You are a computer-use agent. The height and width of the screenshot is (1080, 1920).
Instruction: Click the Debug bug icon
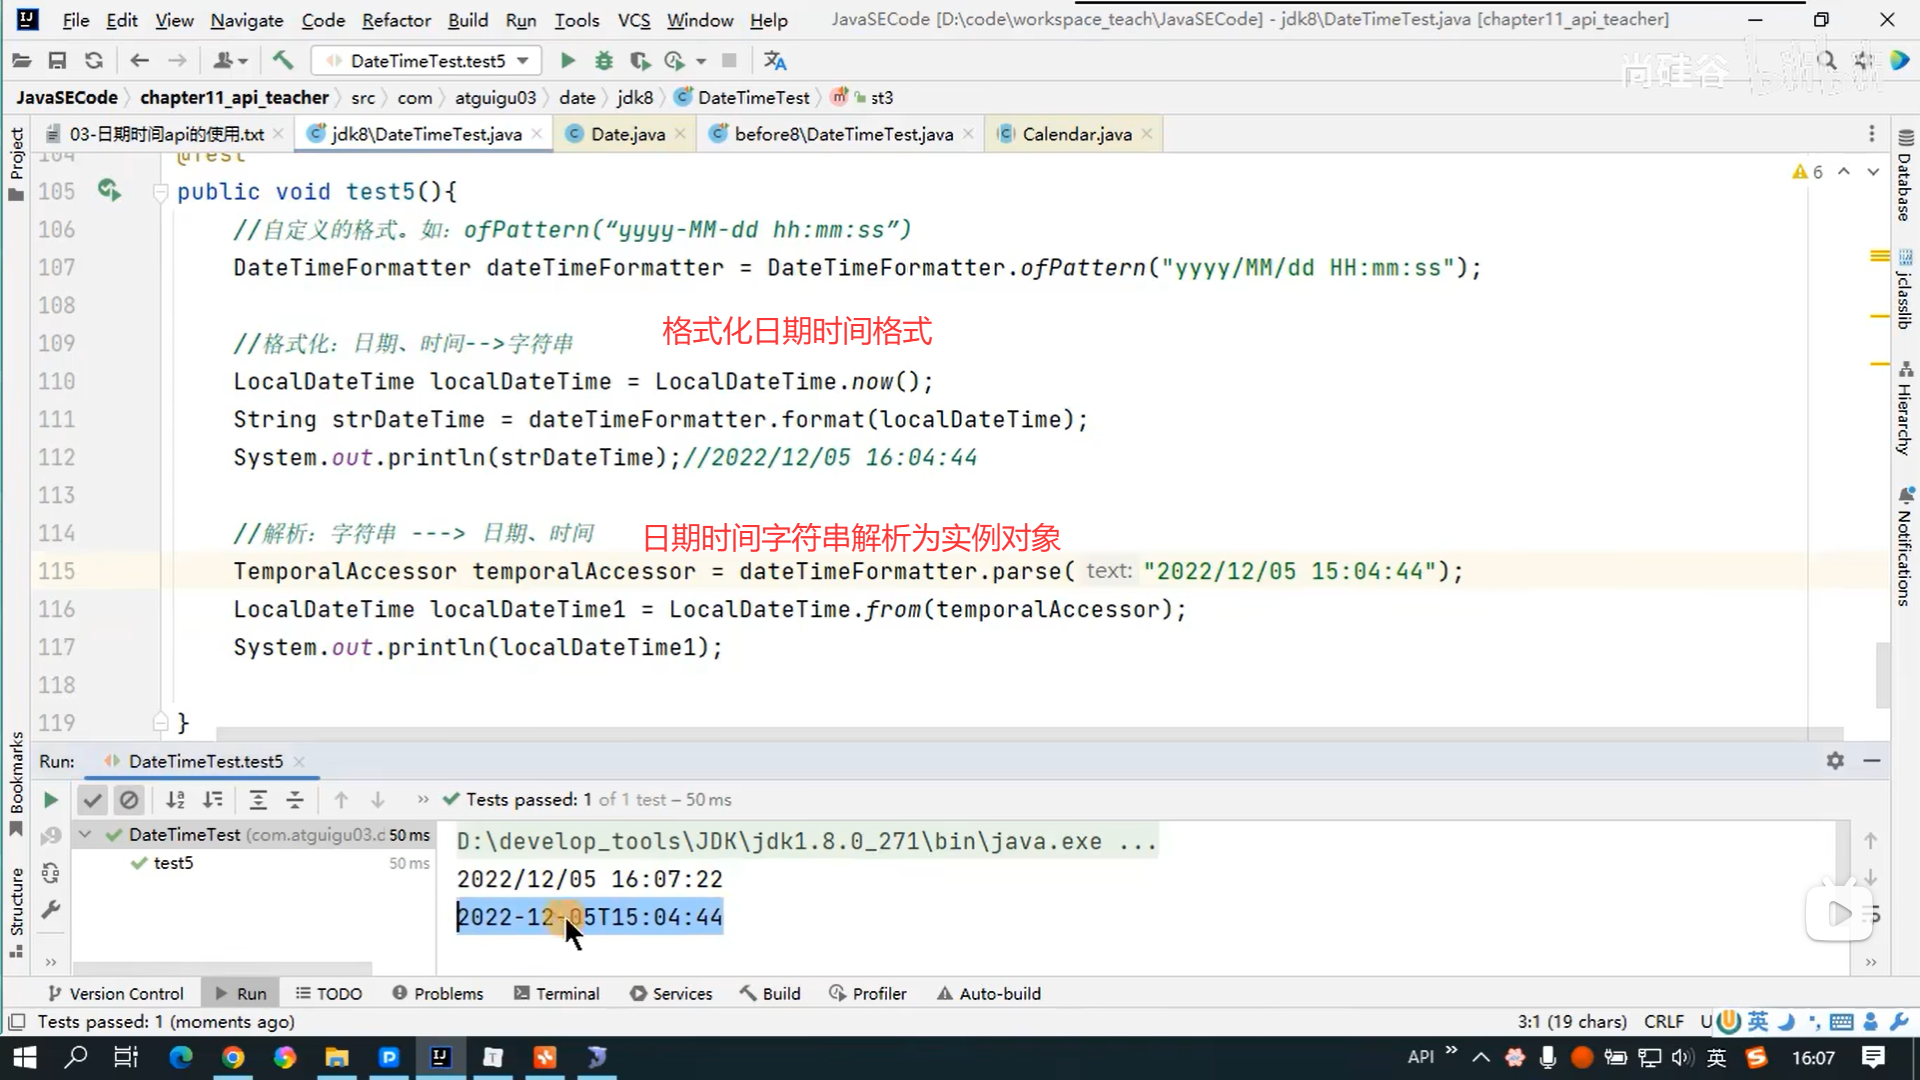click(604, 61)
